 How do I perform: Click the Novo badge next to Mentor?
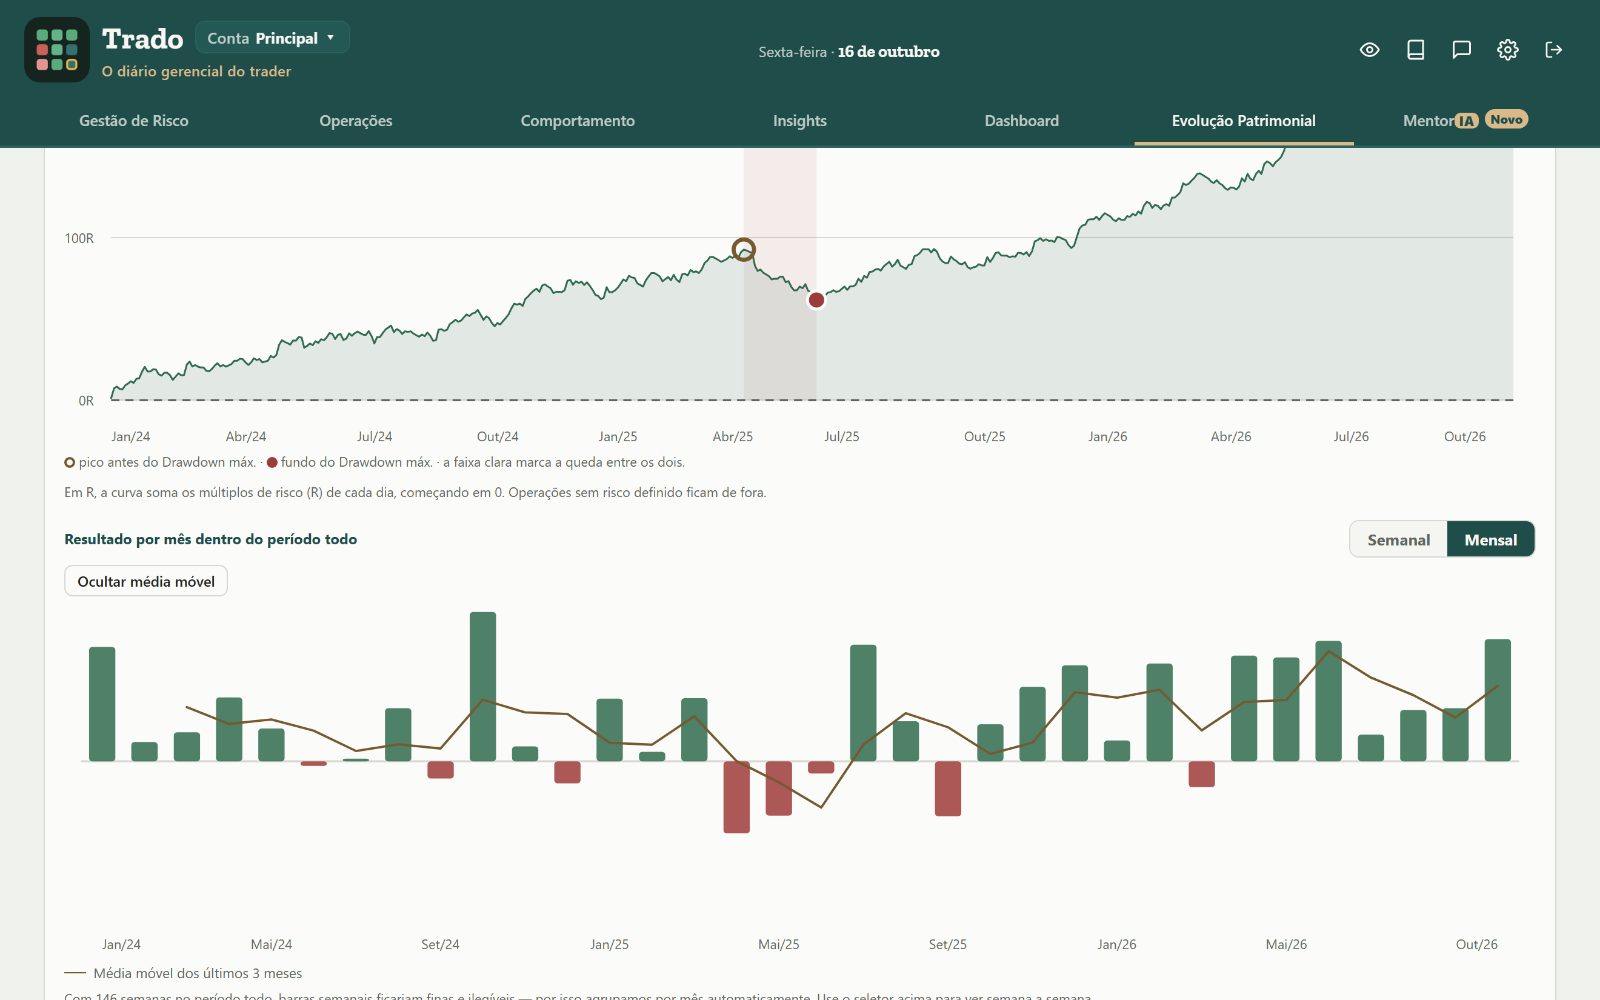click(x=1506, y=119)
